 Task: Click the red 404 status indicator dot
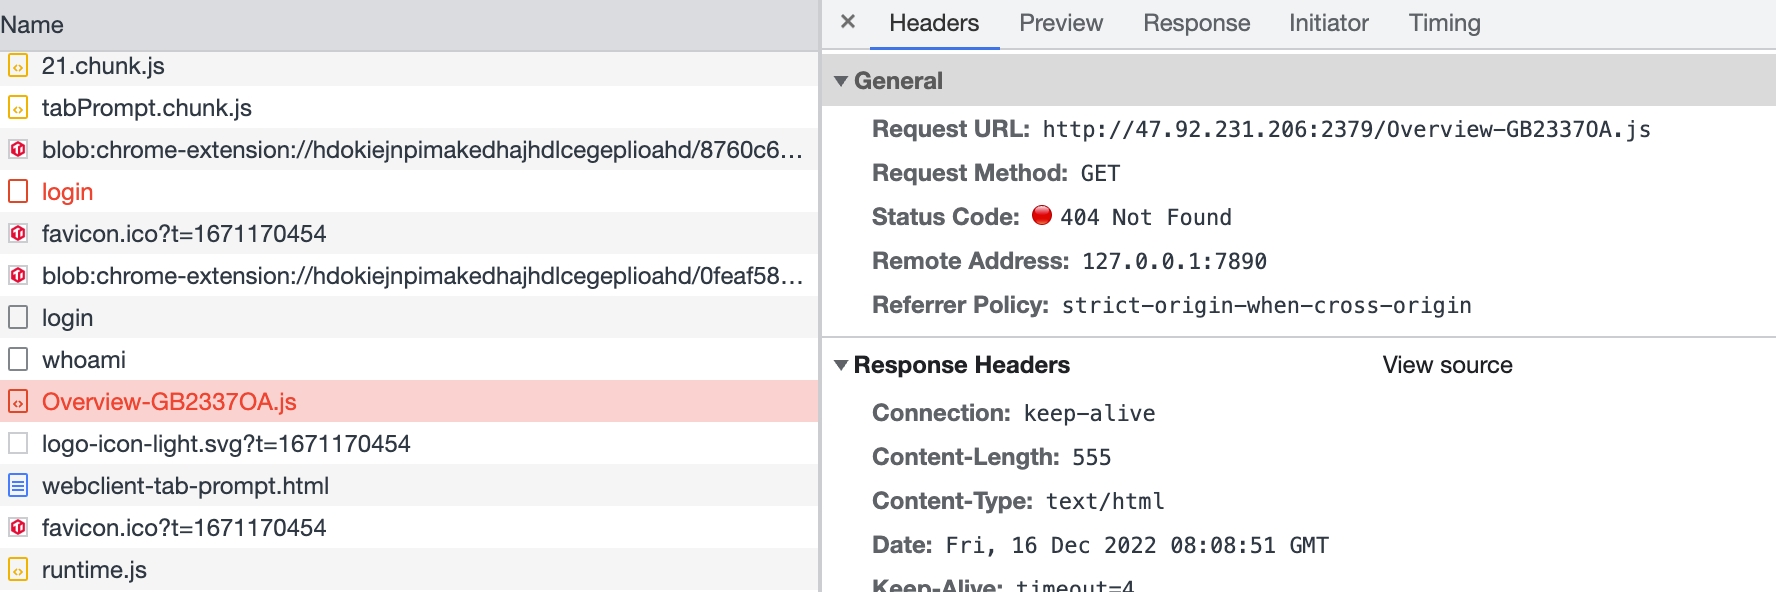tap(1042, 215)
